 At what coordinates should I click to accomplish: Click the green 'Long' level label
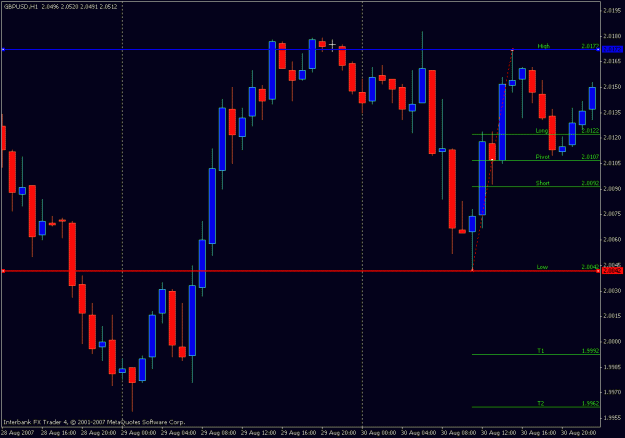542,131
